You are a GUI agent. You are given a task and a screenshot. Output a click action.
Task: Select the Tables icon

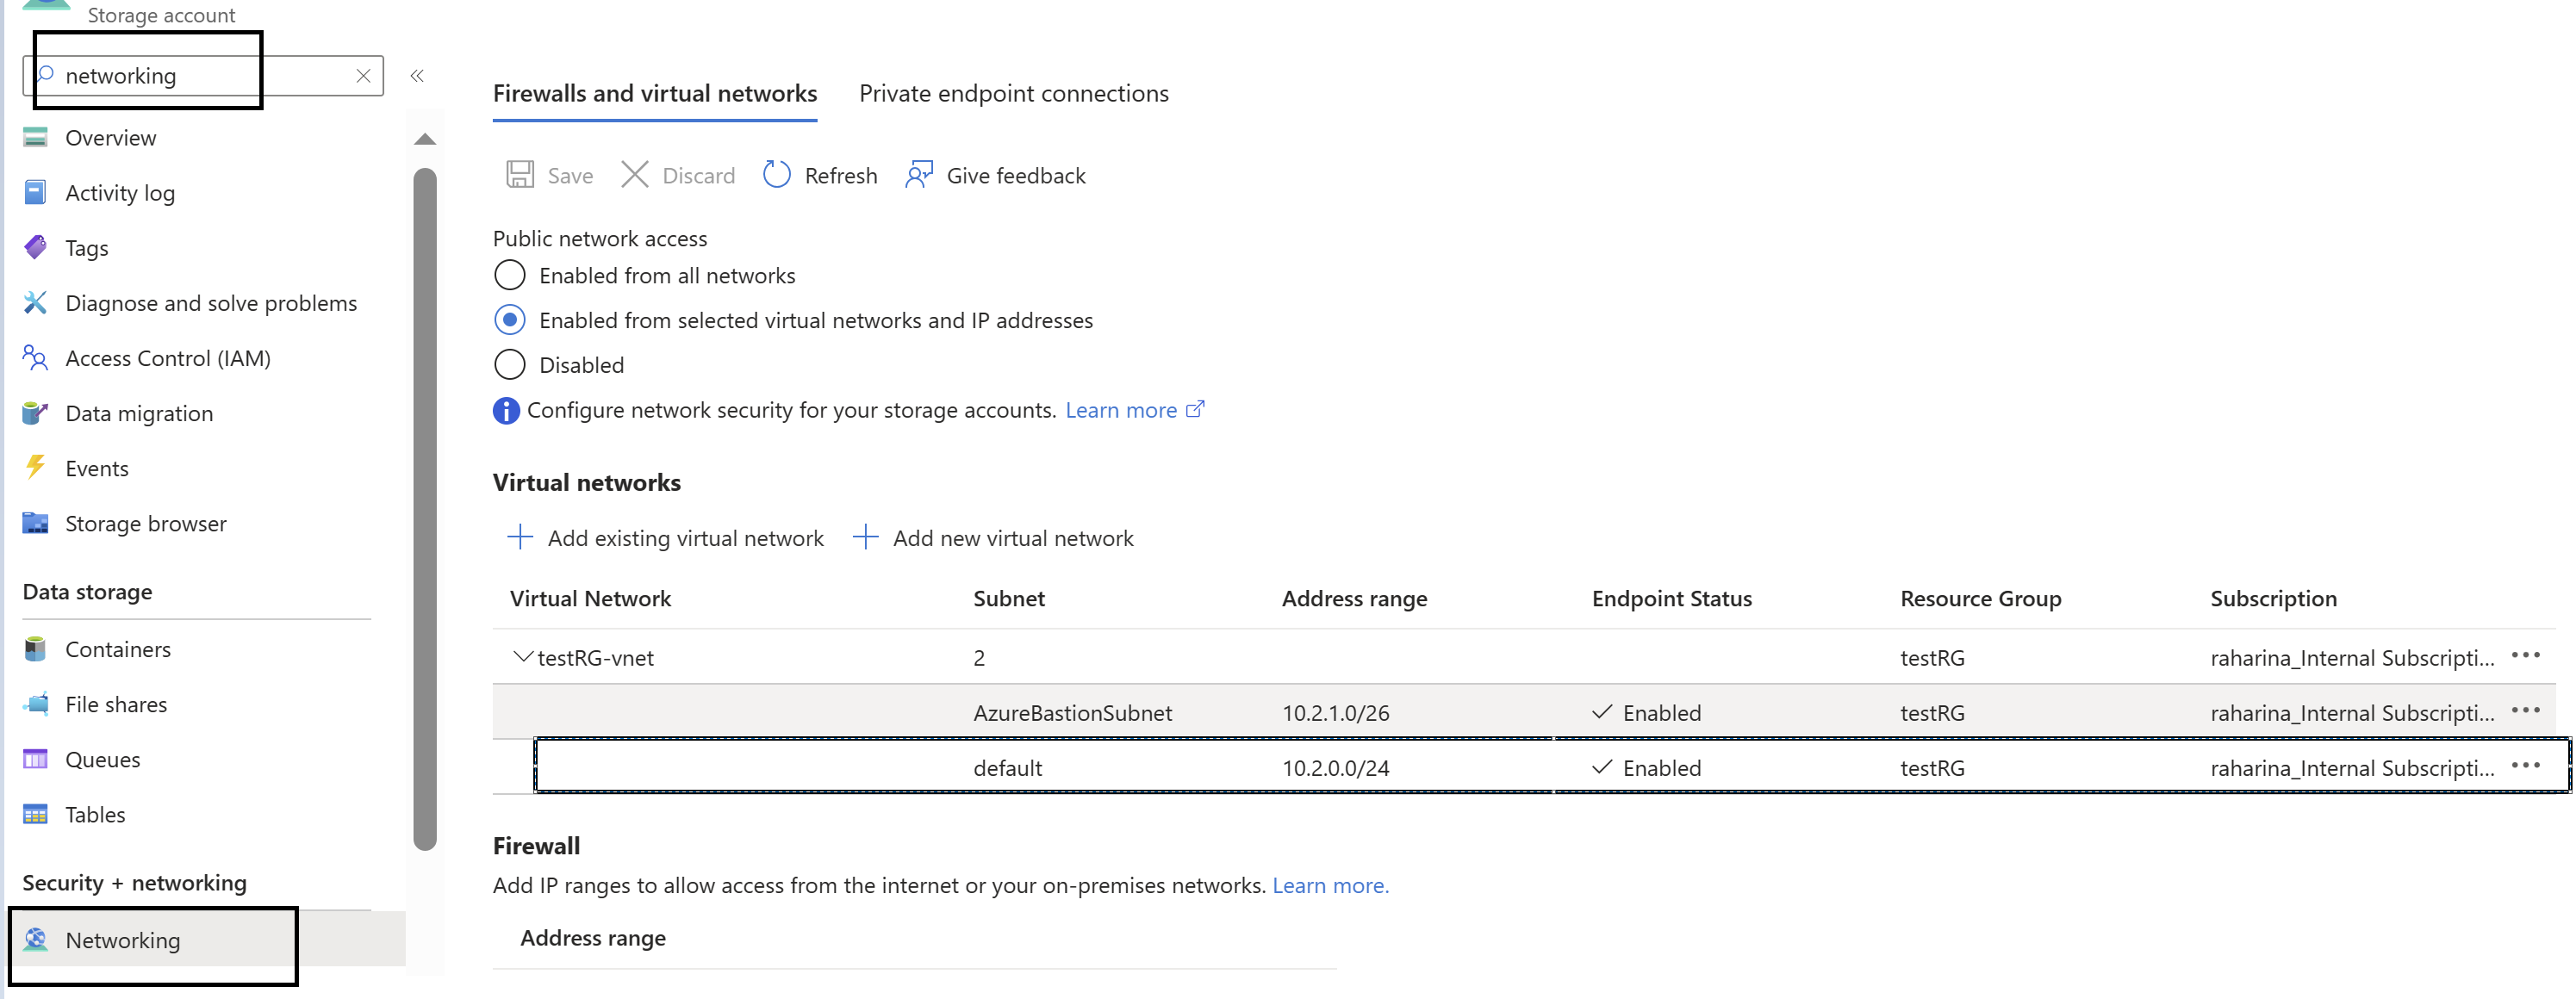click(x=36, y=814)
